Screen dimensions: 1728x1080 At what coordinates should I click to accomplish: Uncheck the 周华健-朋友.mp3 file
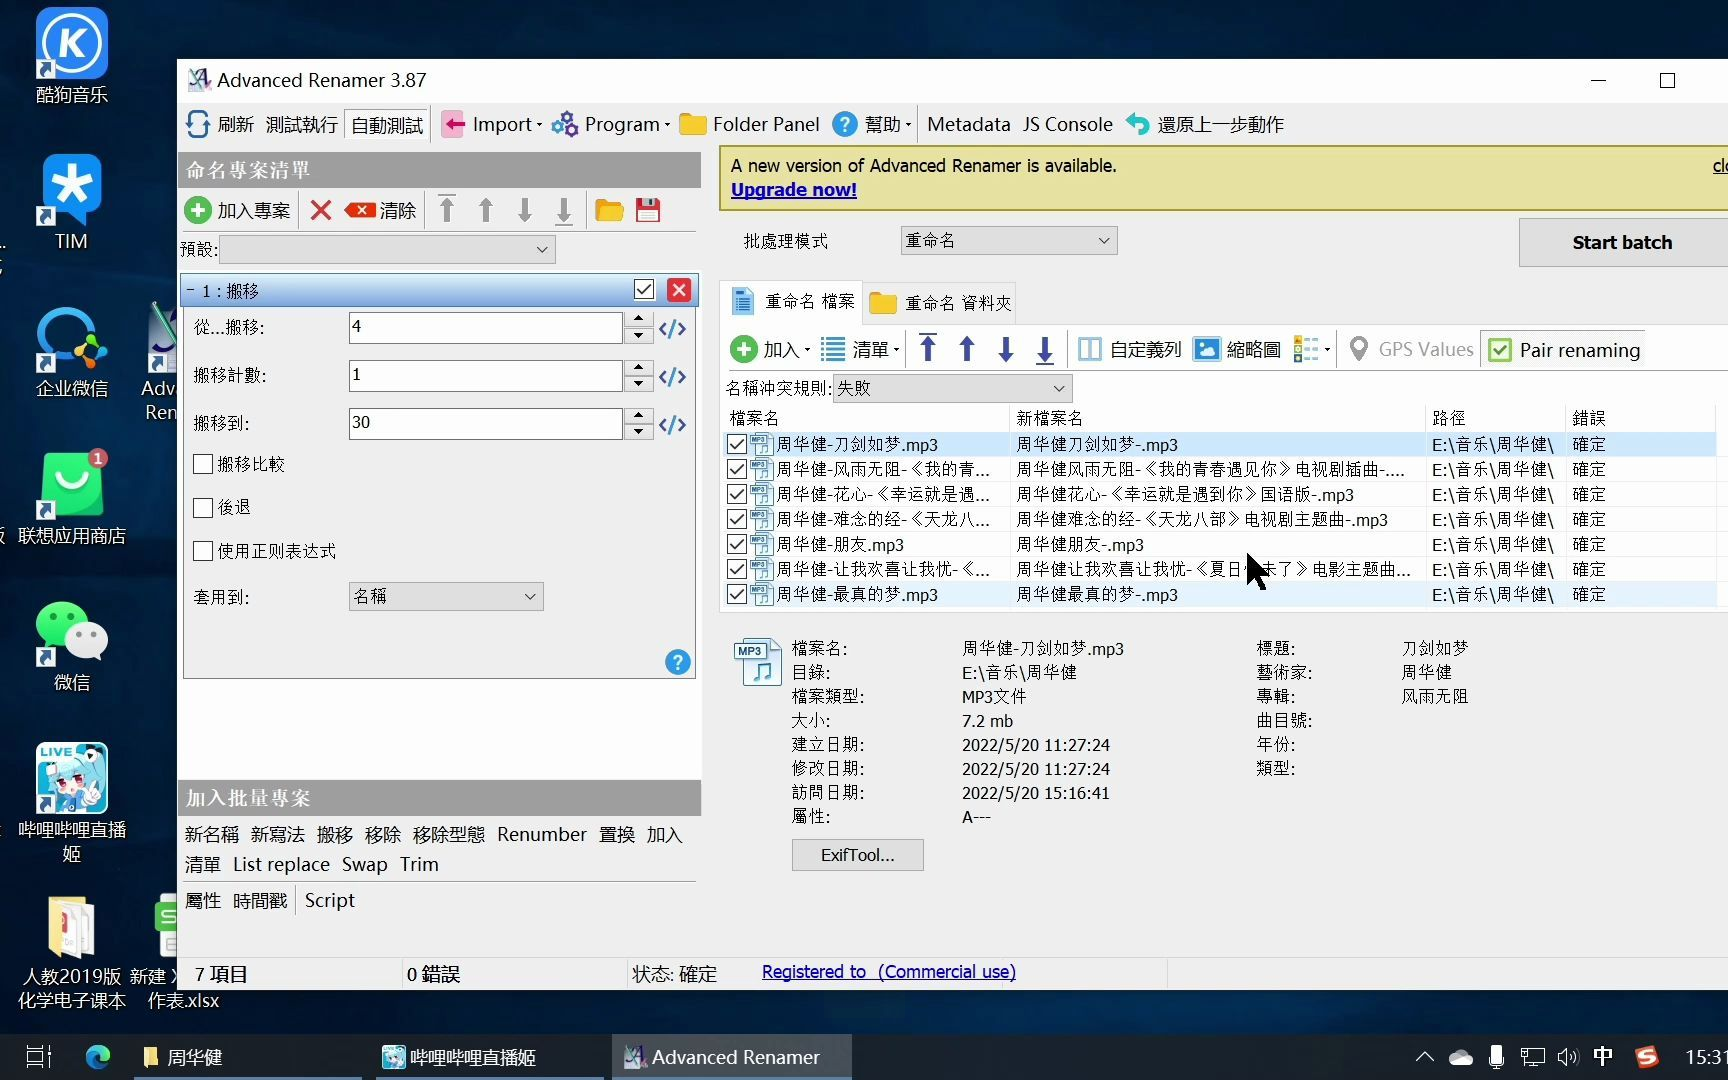[x=737, y=544]
